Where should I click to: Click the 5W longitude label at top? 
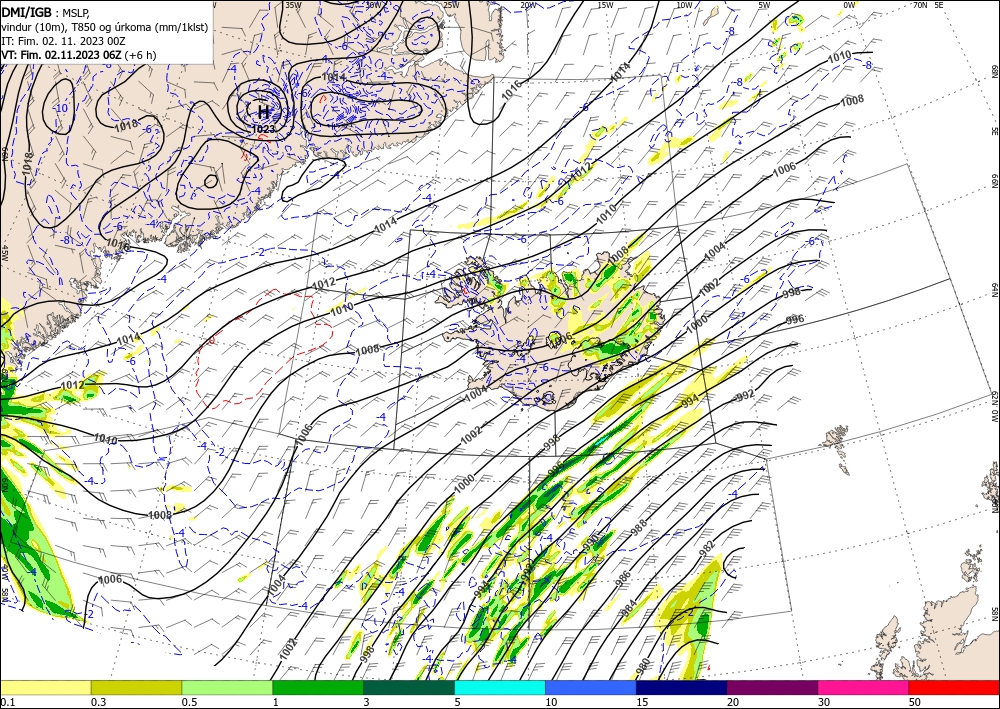tap(765, 5)
